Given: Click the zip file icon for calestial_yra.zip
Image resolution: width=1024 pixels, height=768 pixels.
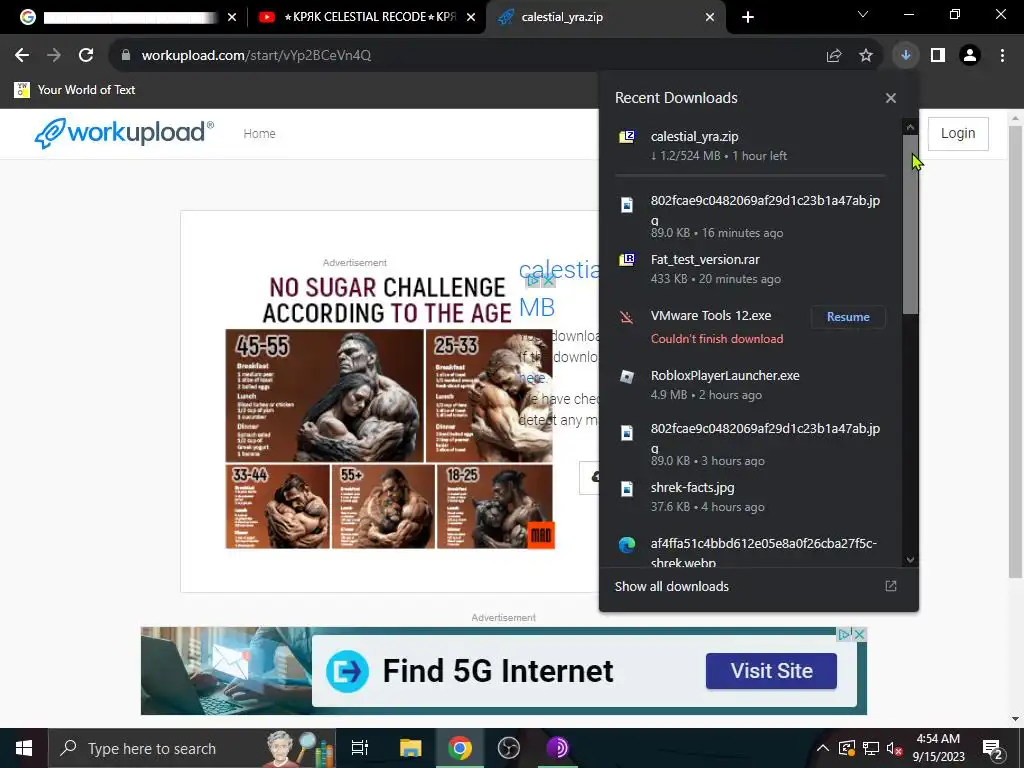Looking at the screenshot, I should pos(627,136).
